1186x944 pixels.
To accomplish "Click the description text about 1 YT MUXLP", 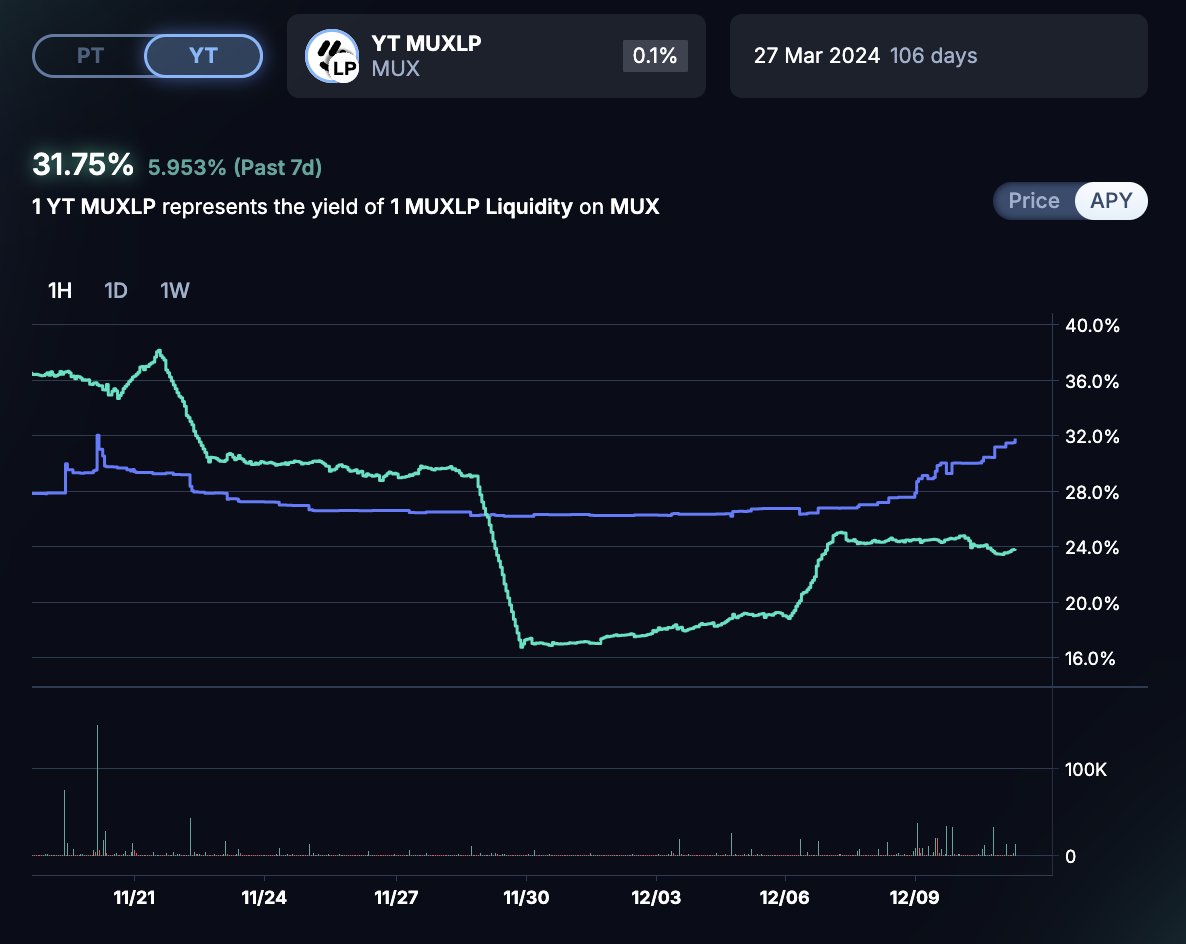I will tap(346, 206).
